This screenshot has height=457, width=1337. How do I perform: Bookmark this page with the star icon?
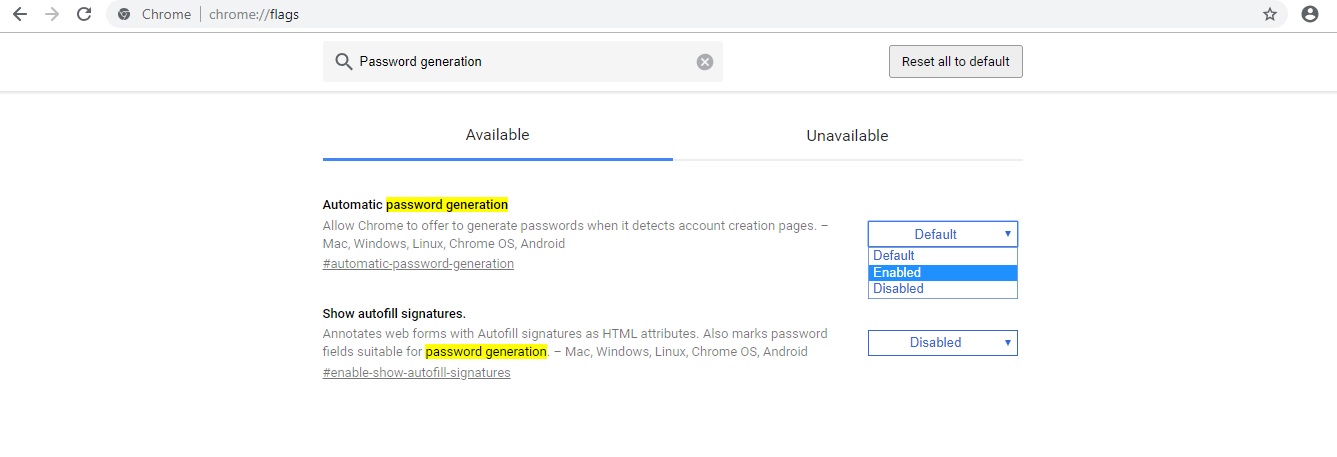point(1270,14)
